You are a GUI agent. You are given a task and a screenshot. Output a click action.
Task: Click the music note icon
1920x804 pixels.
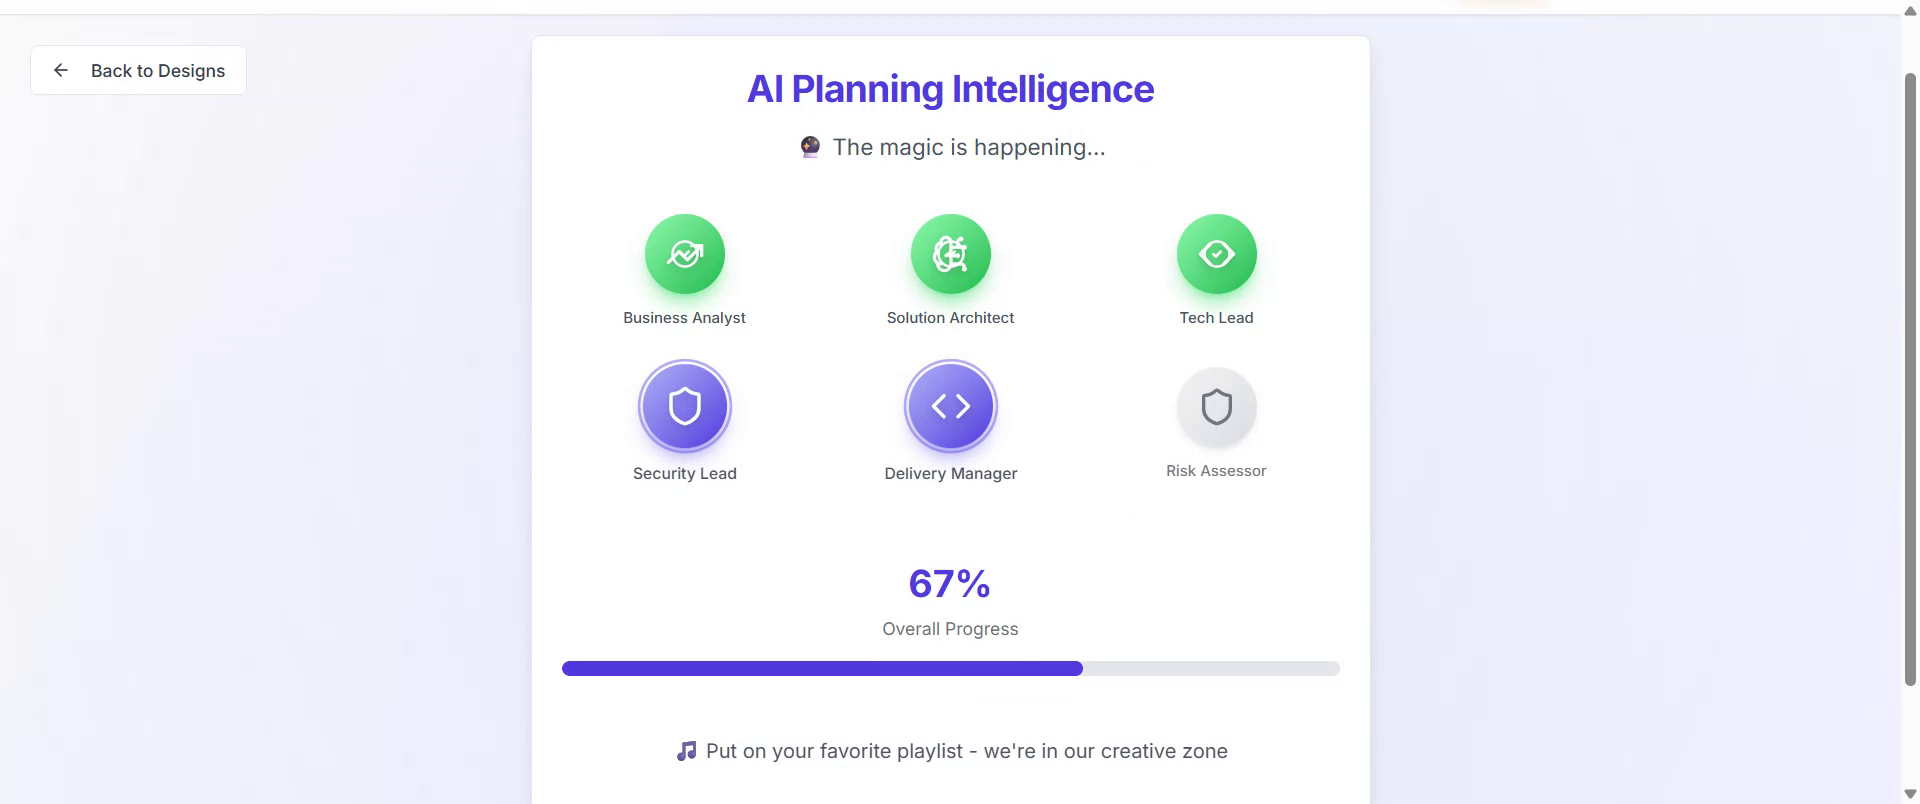(x=686, y=751)
